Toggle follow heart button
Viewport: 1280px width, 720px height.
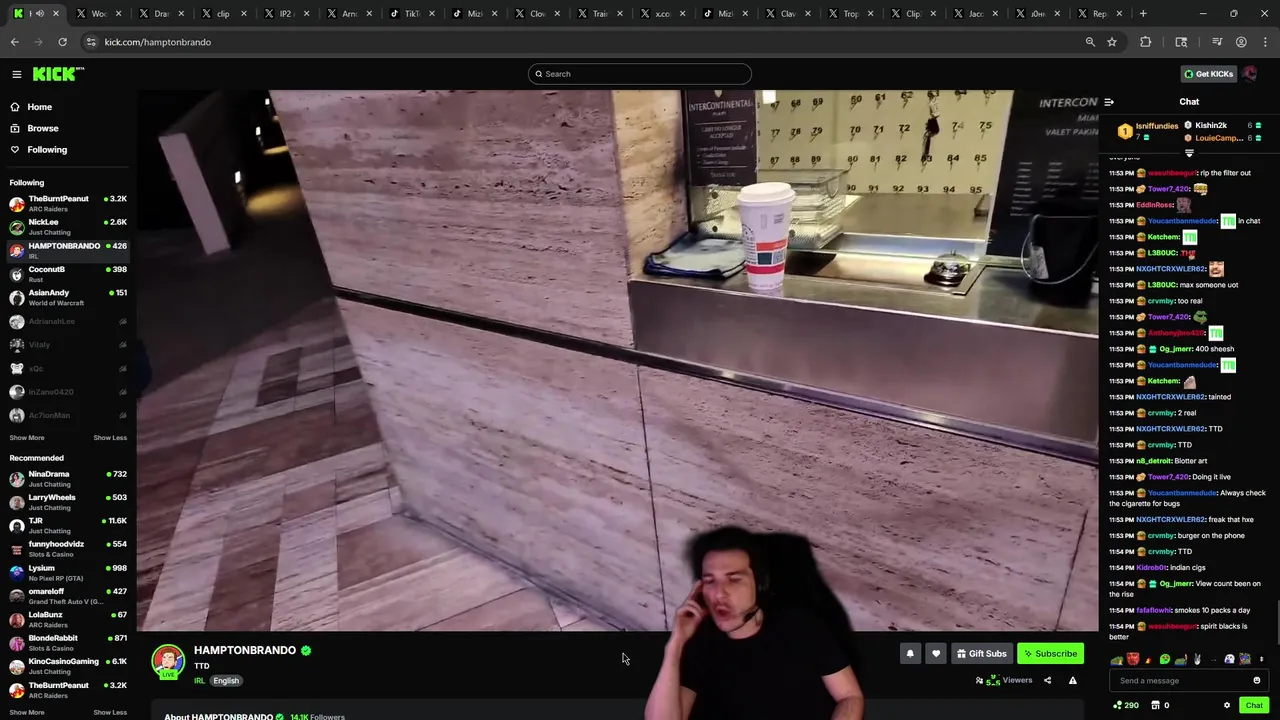(x=936, y=654)
